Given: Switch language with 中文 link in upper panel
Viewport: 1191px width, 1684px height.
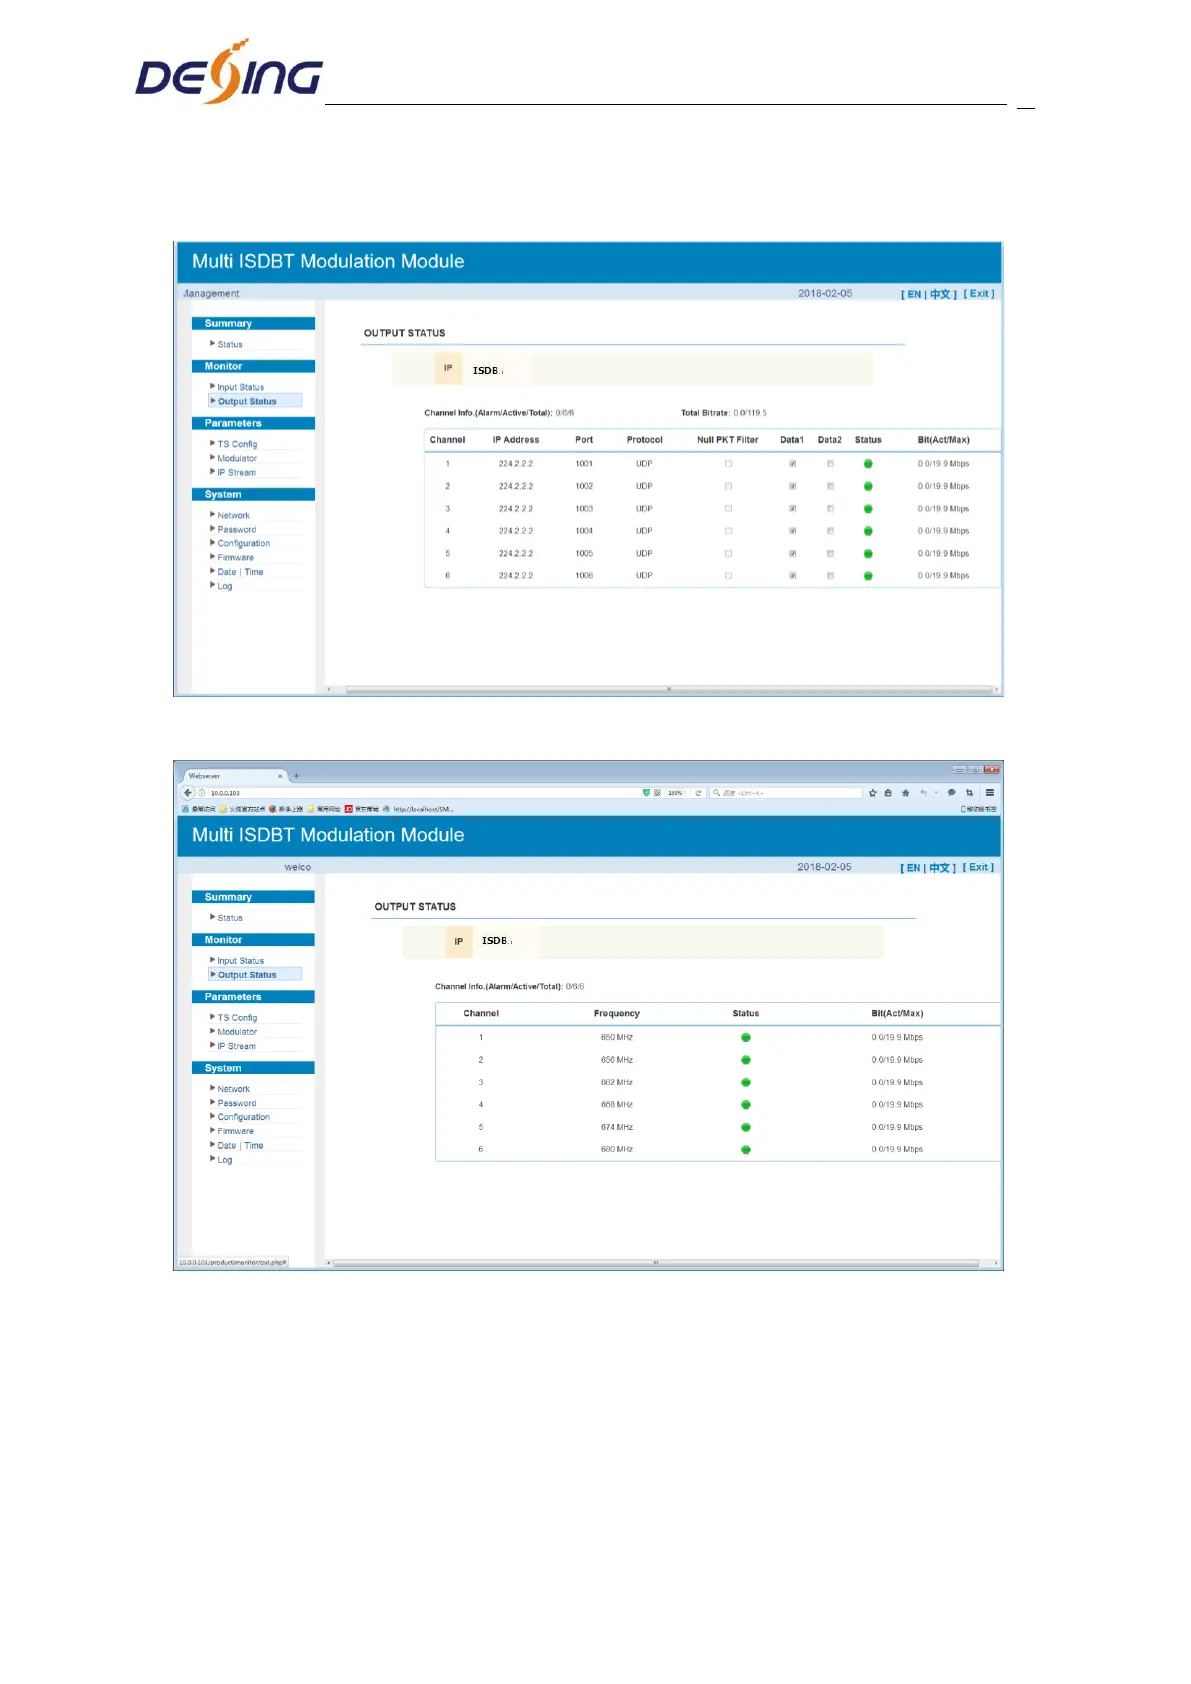Looking at the screenshot, I should click(939, 295).
